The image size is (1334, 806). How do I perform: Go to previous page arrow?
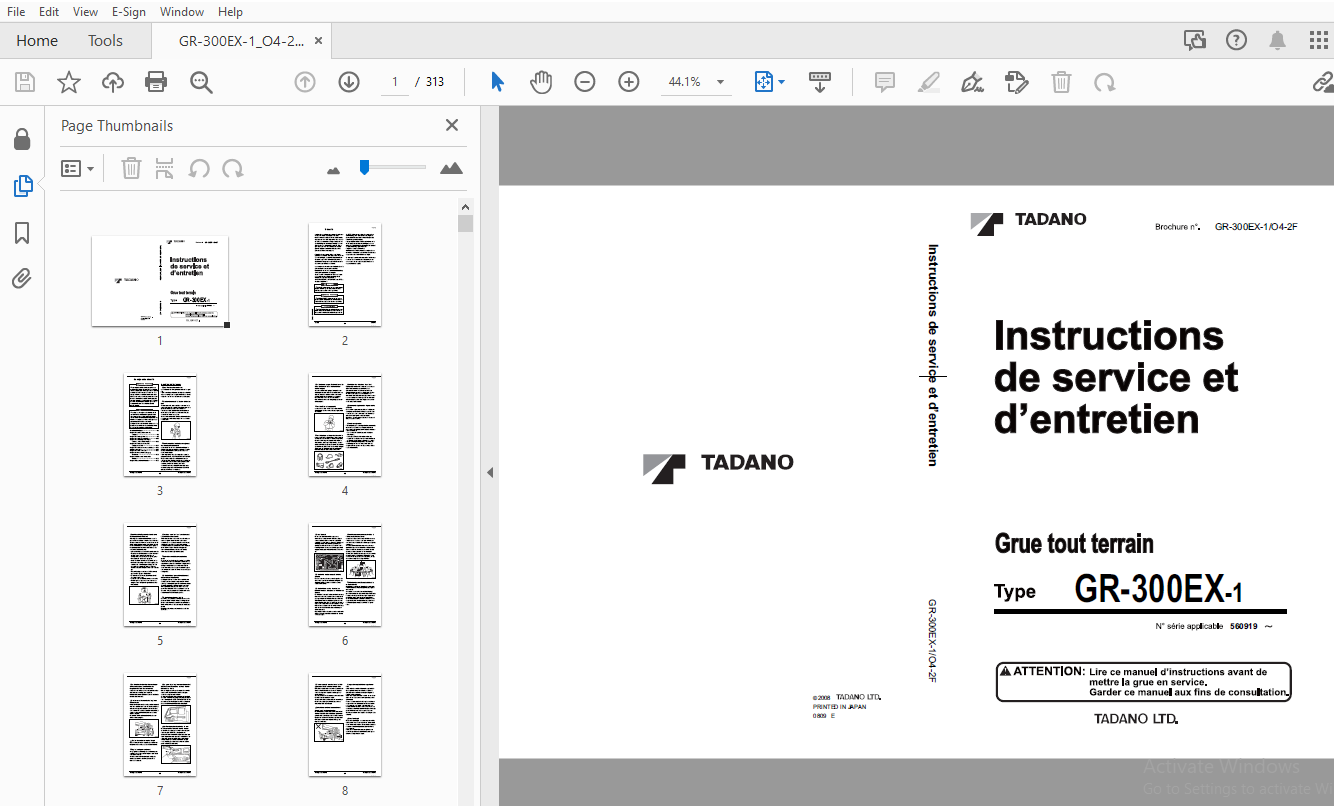[x=305, y=82]
